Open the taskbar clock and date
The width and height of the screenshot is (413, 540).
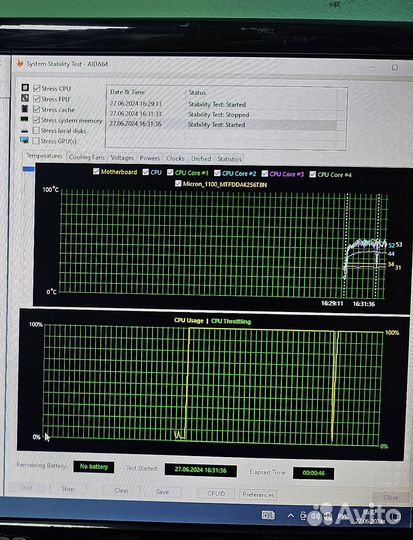click(x=370, y=517)
